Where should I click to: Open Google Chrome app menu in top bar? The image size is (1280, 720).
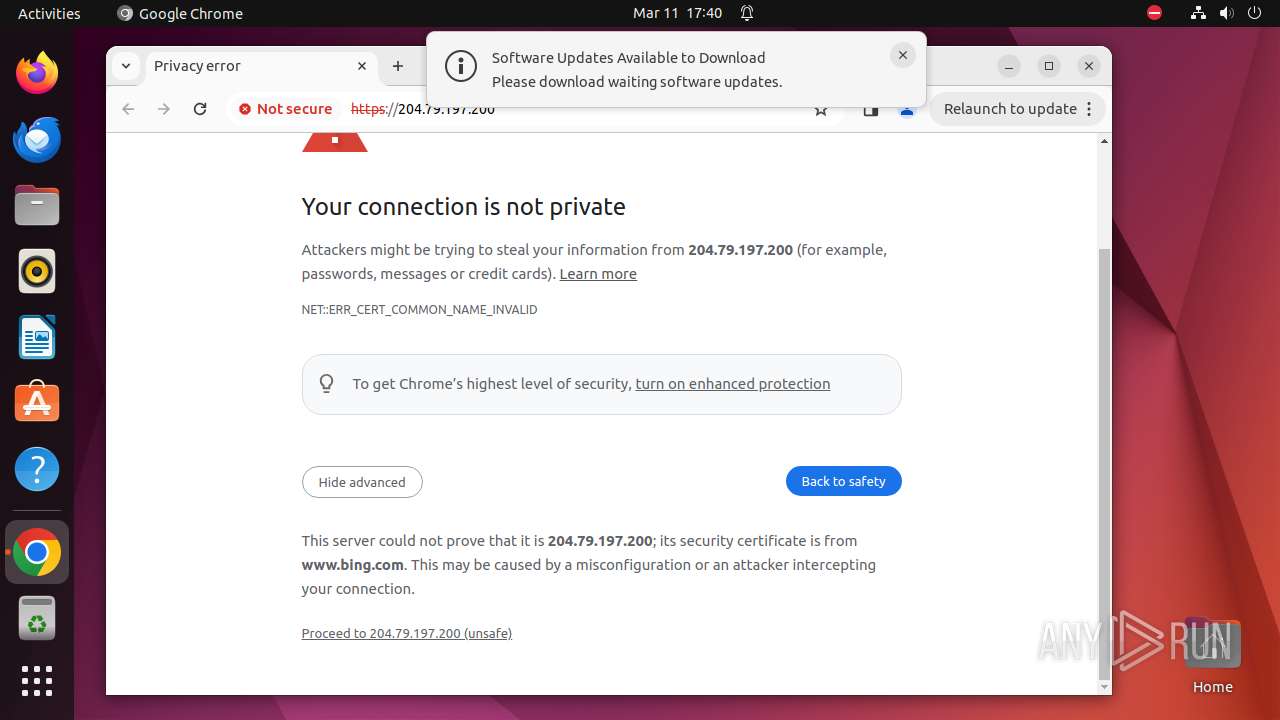[x=180, y=13]
